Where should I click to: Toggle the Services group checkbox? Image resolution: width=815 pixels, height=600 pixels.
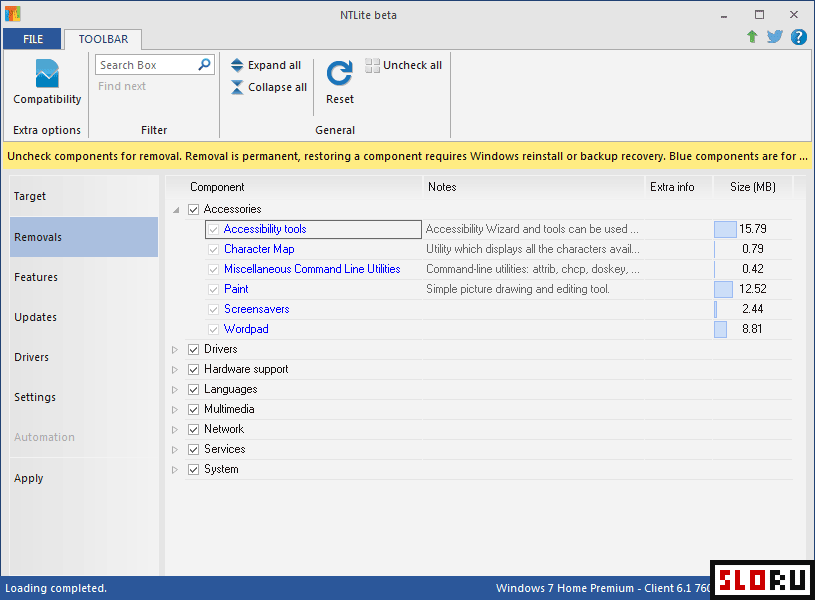pos(193,449)
